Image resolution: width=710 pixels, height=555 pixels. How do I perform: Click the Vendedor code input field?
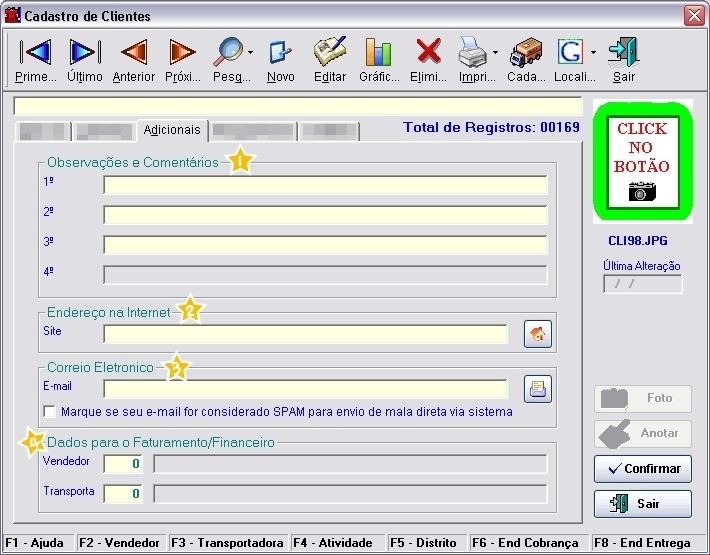(124, 464)
